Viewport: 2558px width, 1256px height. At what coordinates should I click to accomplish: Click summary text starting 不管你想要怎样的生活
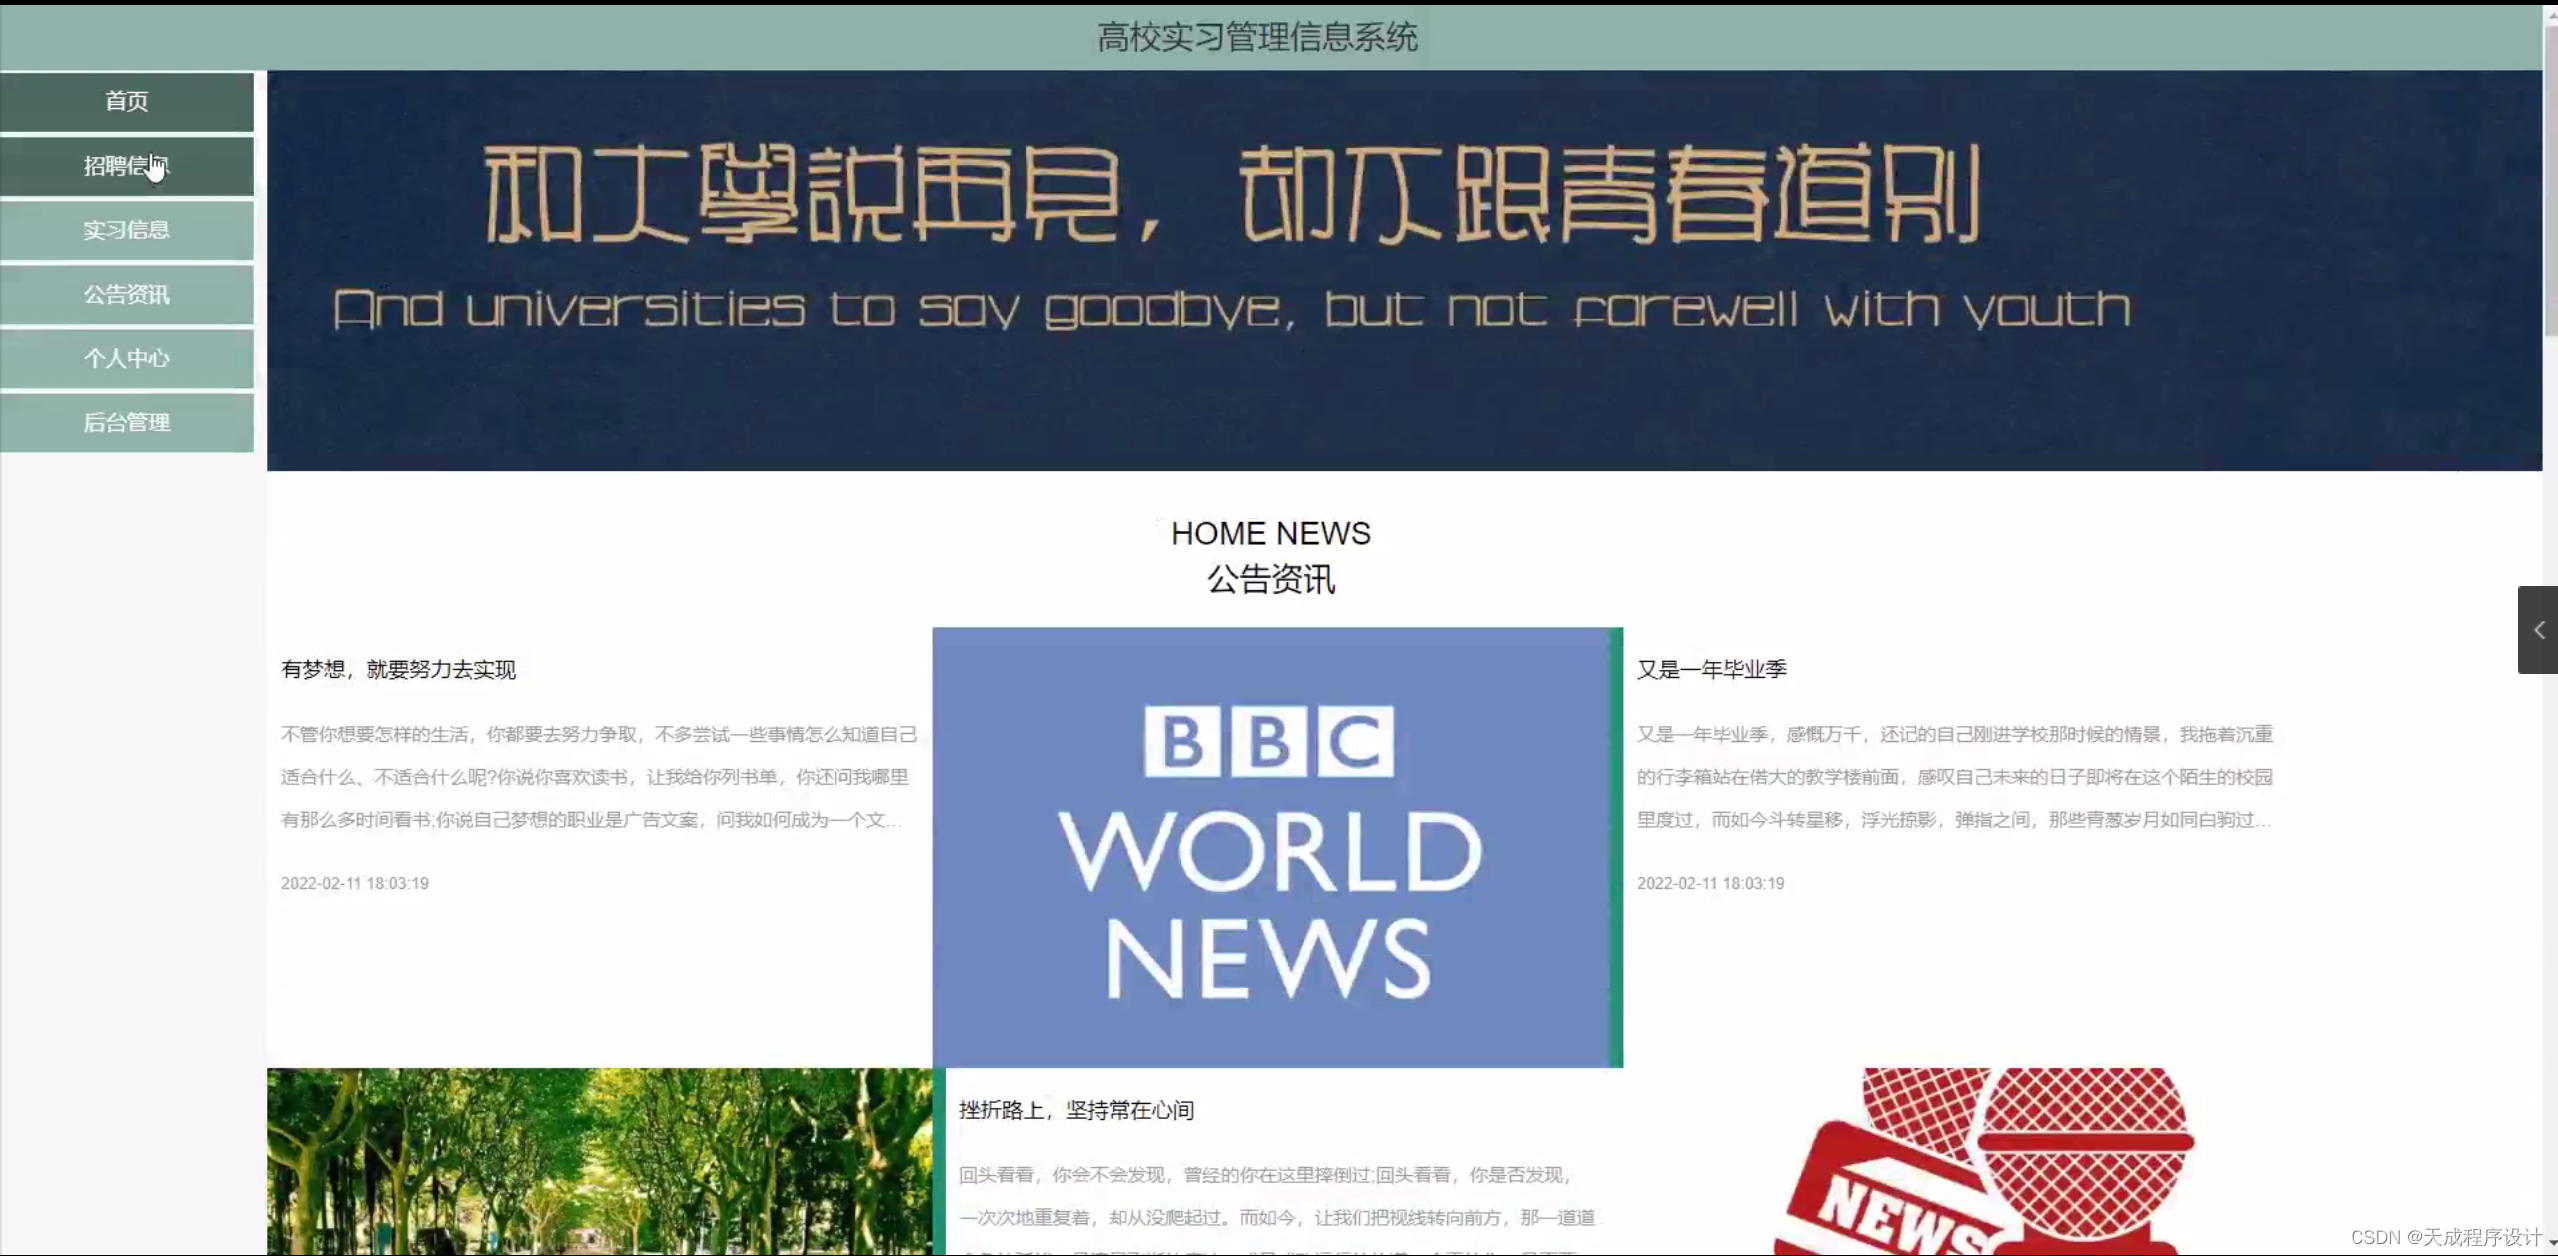[x=599, y=777]
